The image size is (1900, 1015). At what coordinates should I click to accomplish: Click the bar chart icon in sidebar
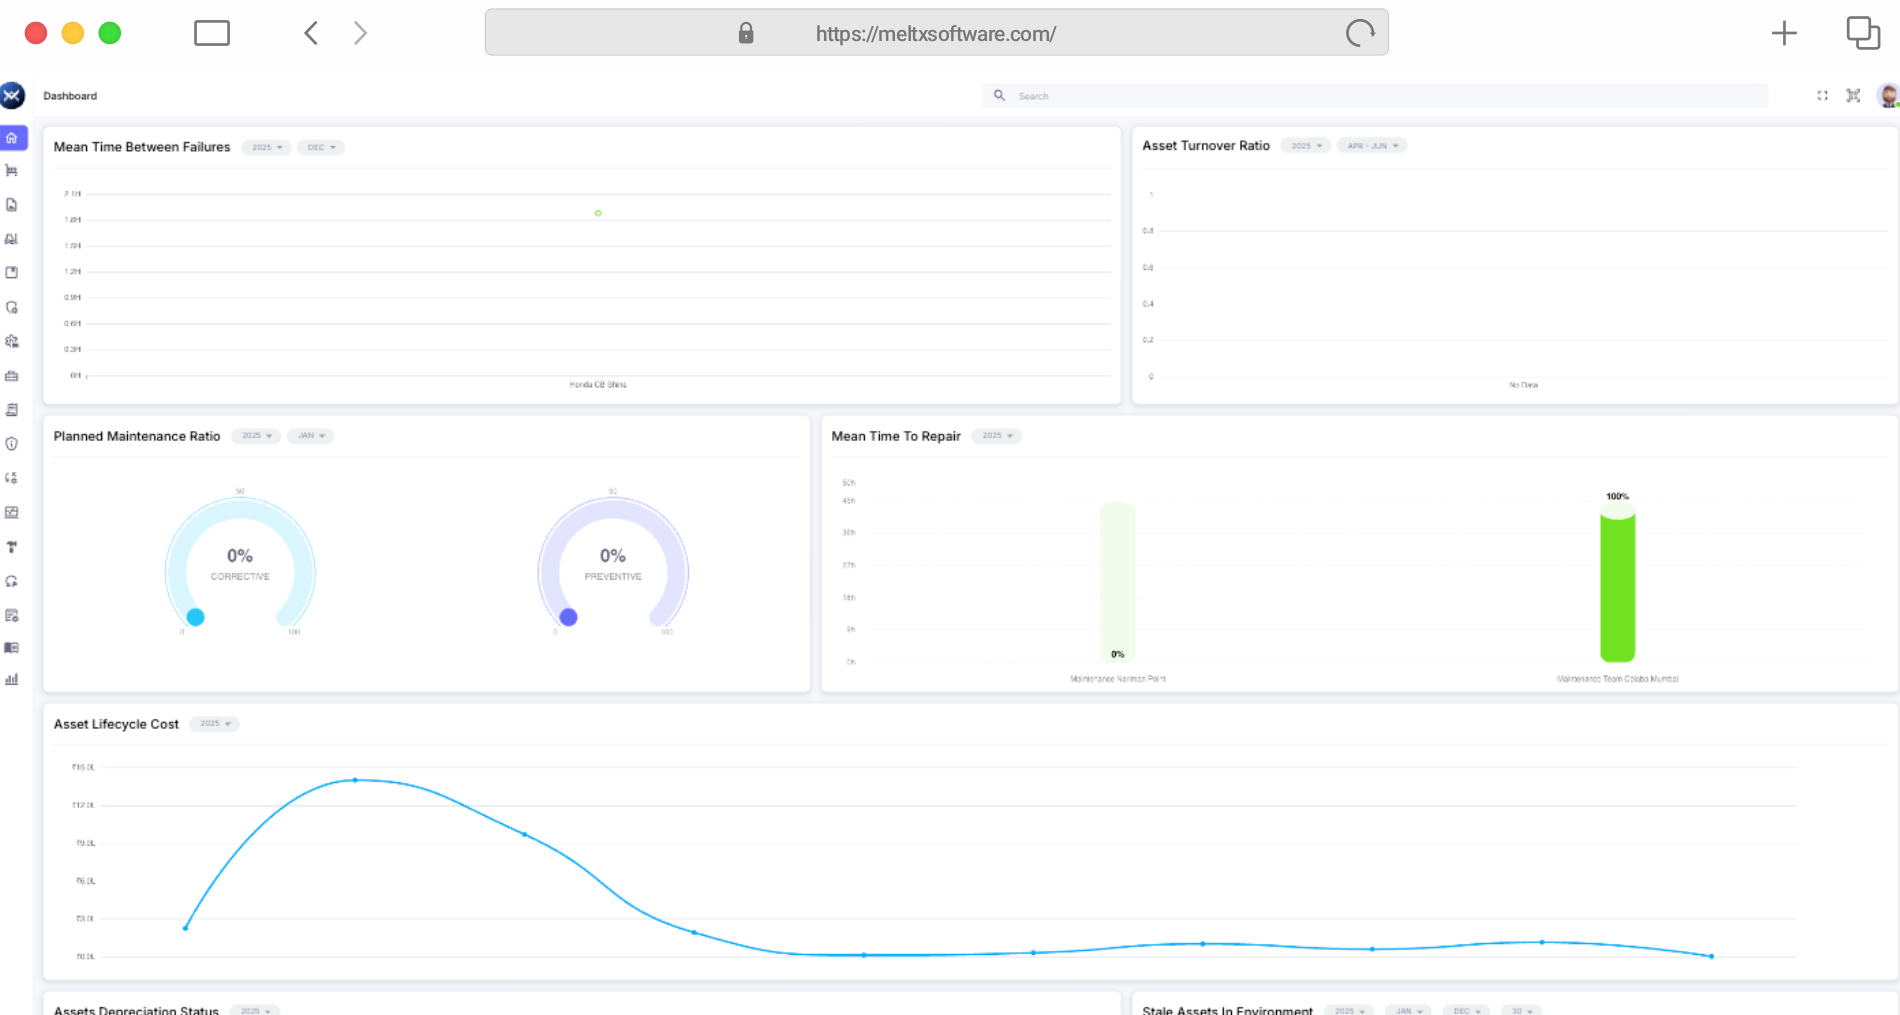pos(12,680)
